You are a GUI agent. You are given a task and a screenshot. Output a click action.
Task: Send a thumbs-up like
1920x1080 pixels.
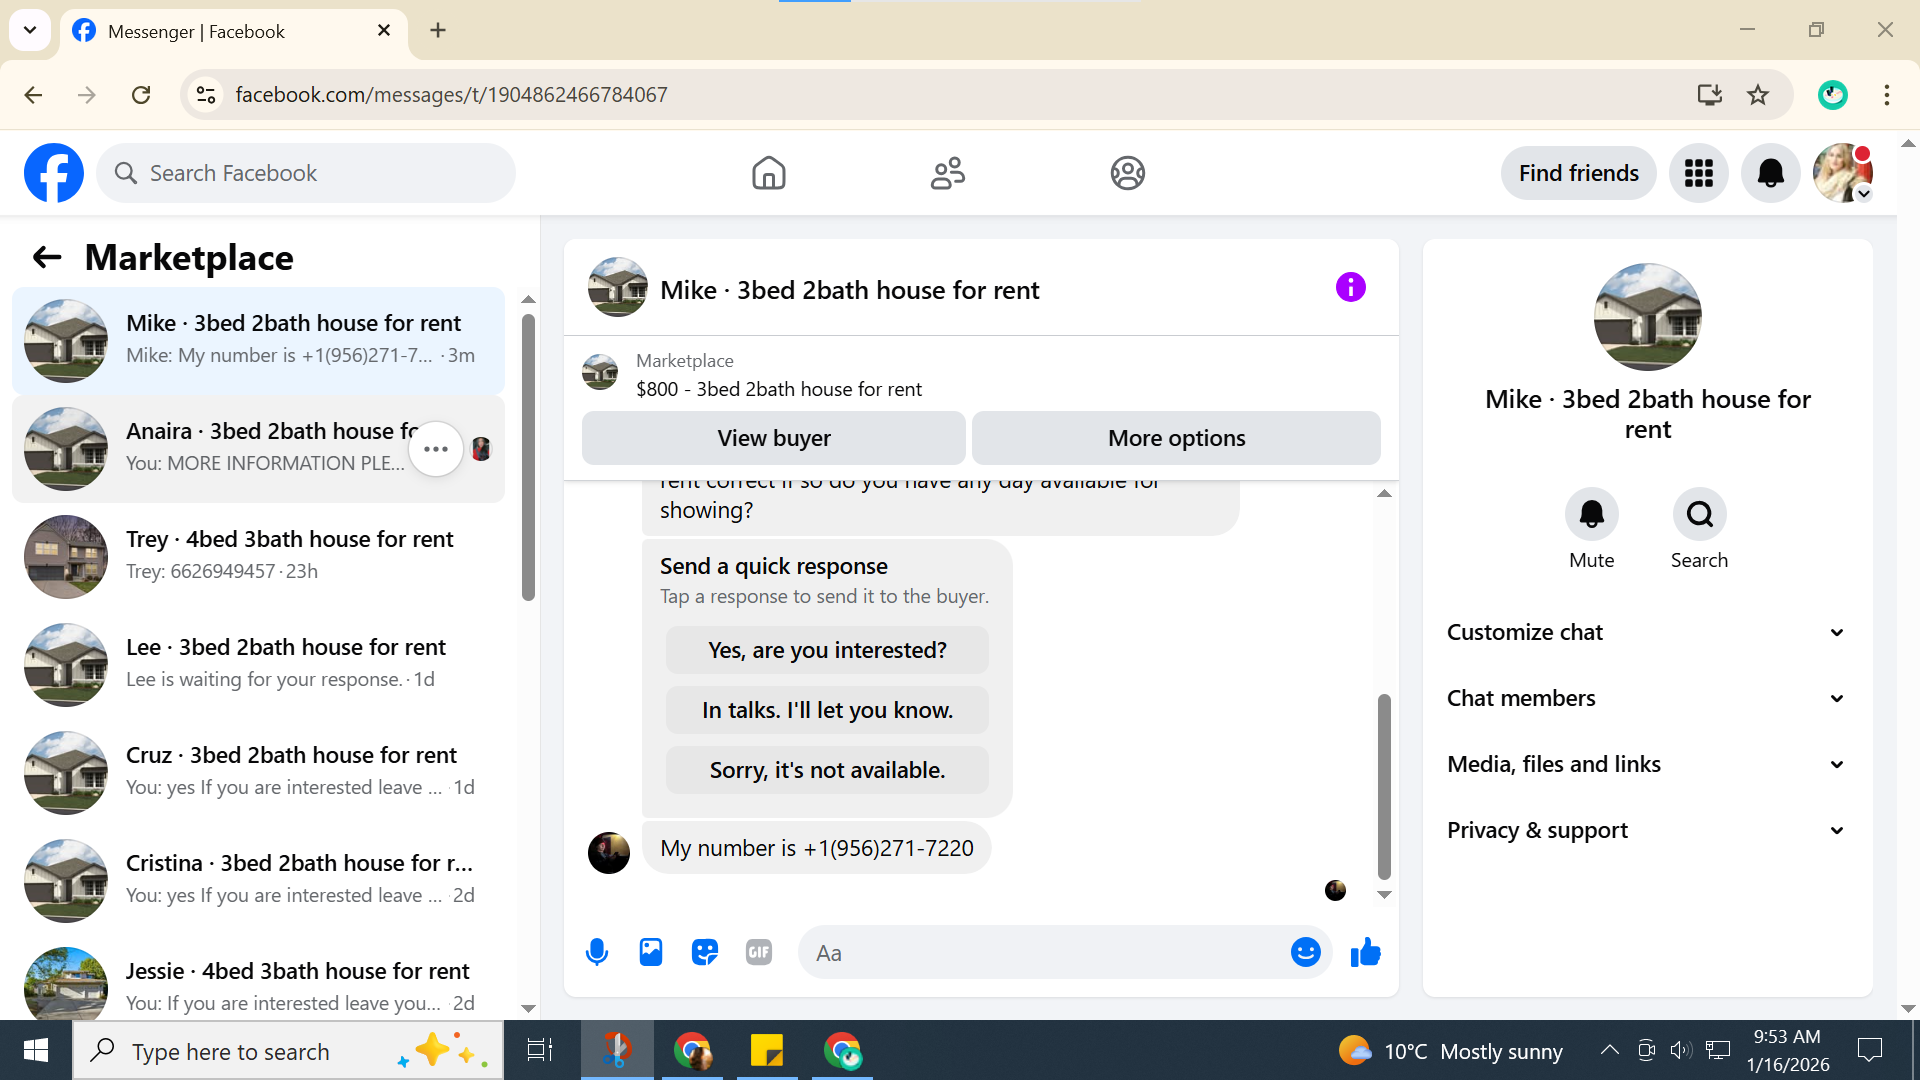pos(1365,952)
